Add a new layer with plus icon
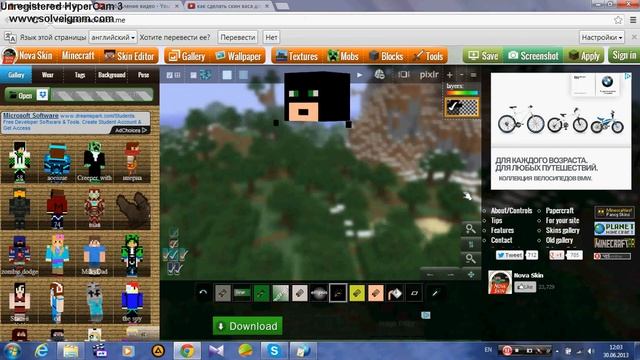640x360 pixels. coord(449,75)
